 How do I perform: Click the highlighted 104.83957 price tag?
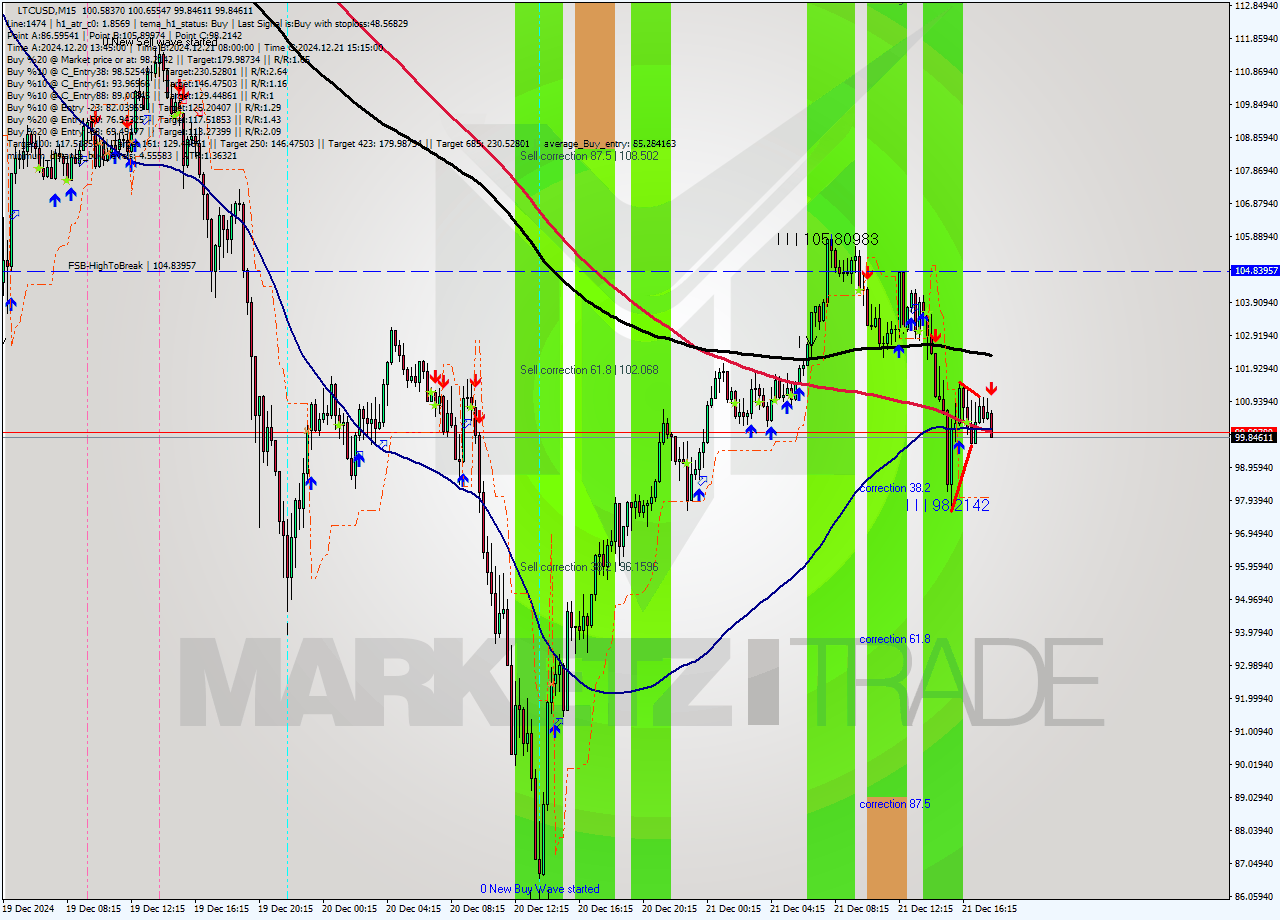pos(1254,271)
